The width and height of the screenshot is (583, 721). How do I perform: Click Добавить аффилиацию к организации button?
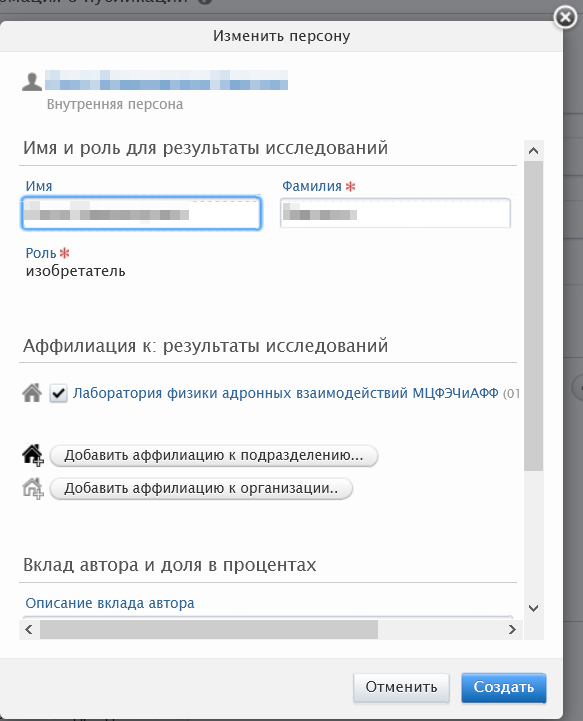(201, 488)
